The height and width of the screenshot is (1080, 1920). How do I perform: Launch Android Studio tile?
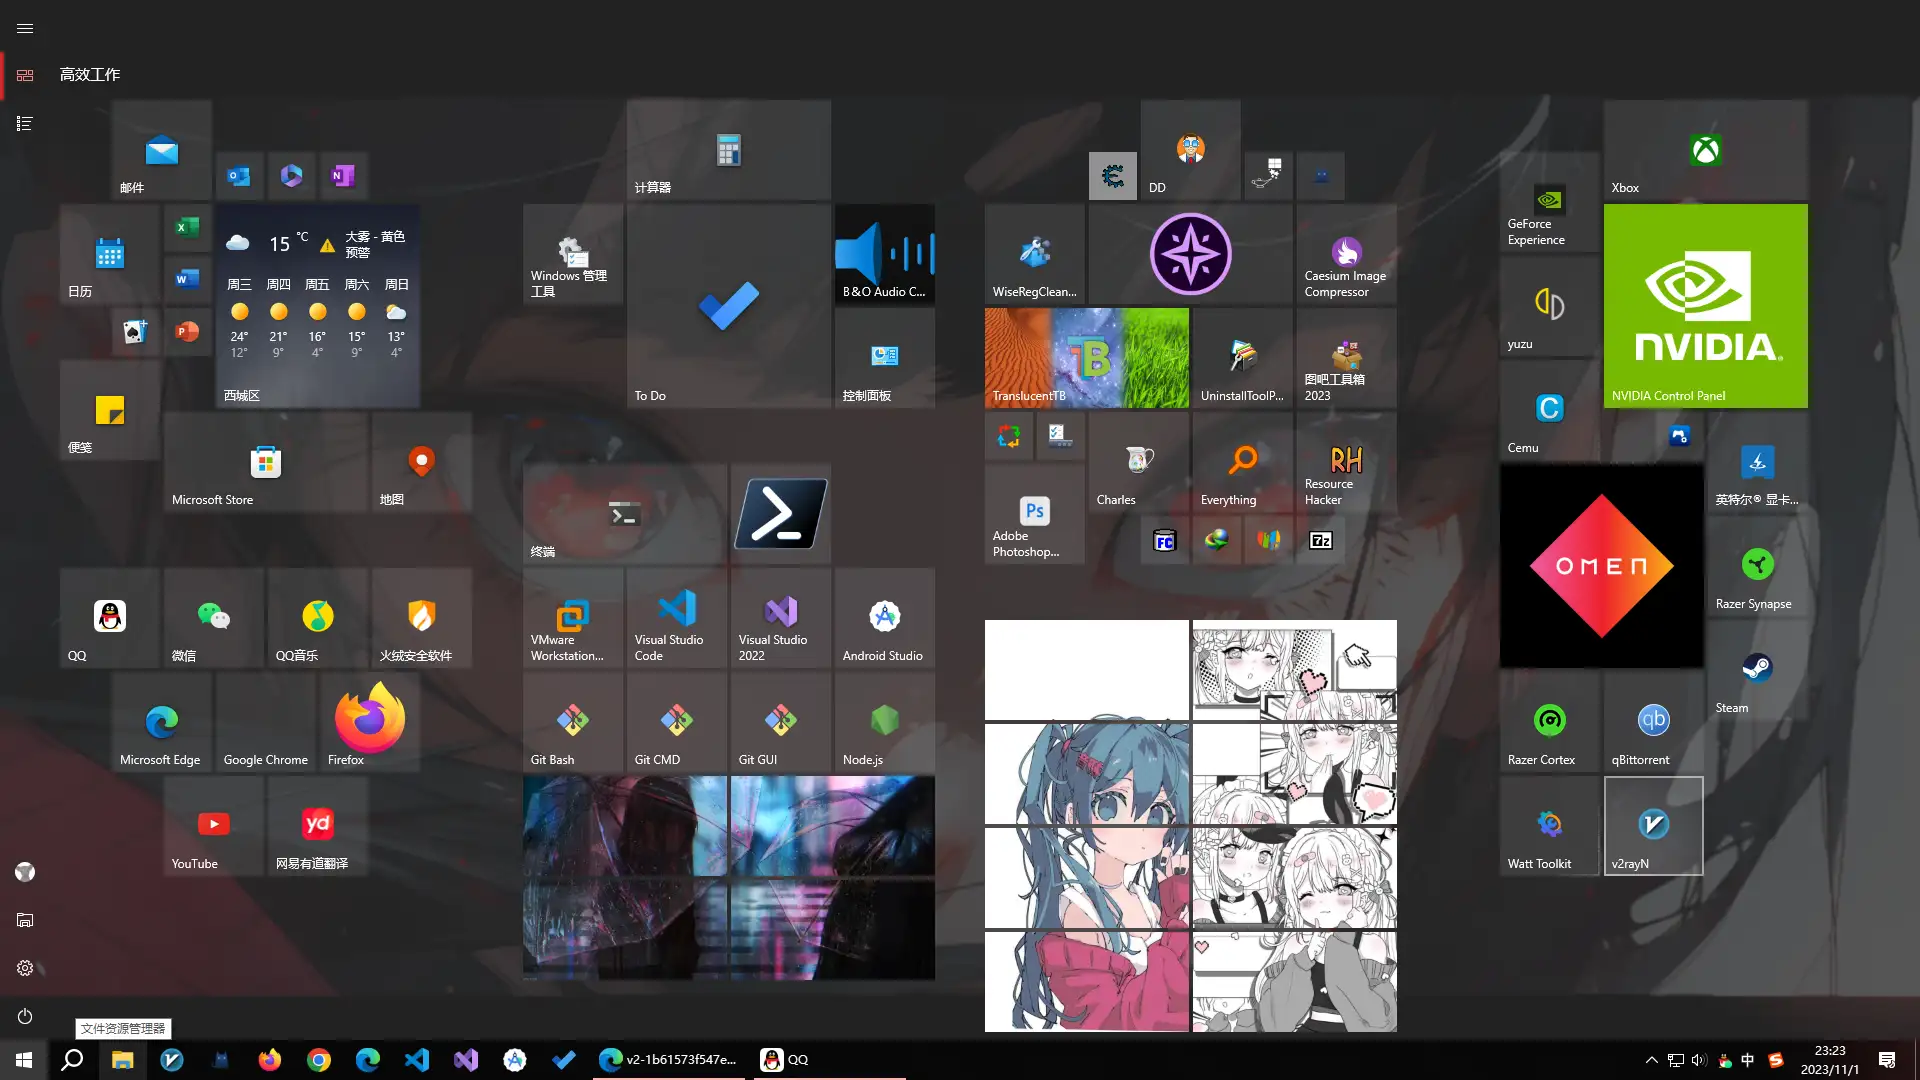coord(884,618)
